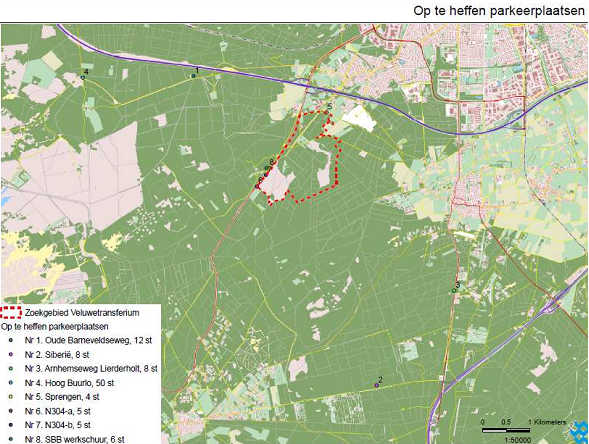Select legend entry Nr 3. Arnhemseweg Lierderholt
The height and width of the screenshot is (444, 589).
pyautogui.click(x=91, y=369)
